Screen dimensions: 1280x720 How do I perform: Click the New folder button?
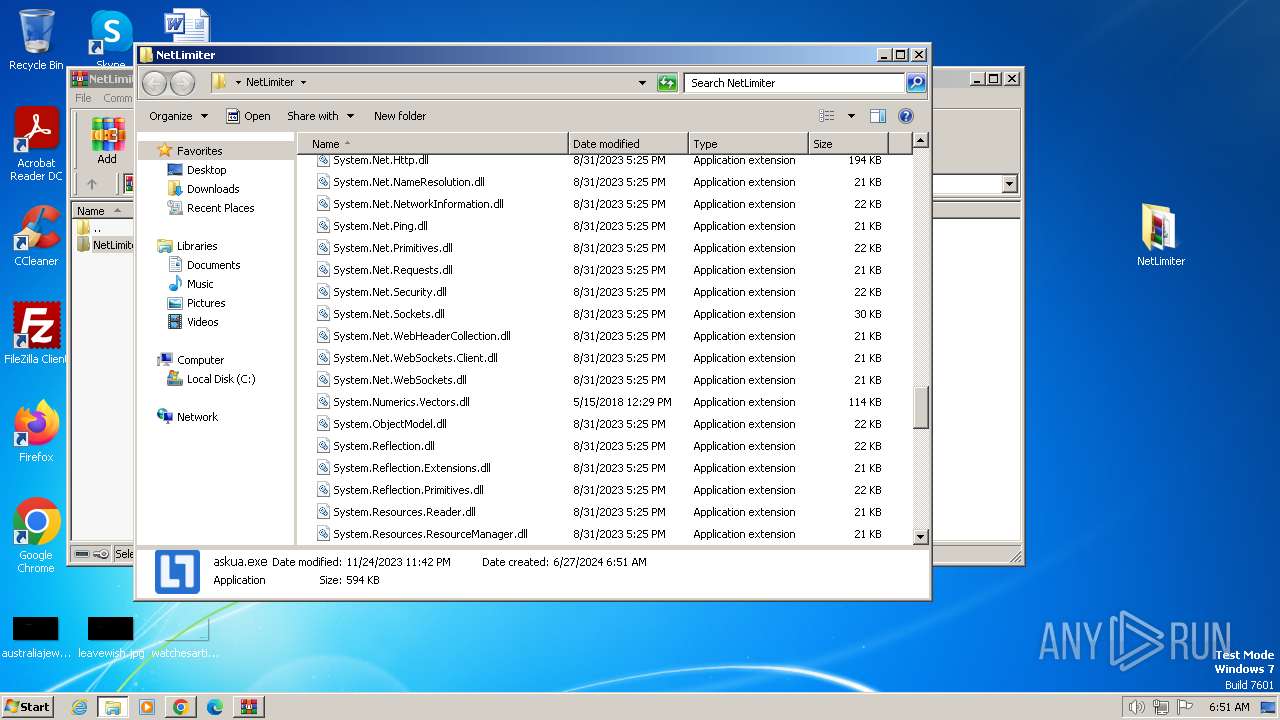(400, 116)
